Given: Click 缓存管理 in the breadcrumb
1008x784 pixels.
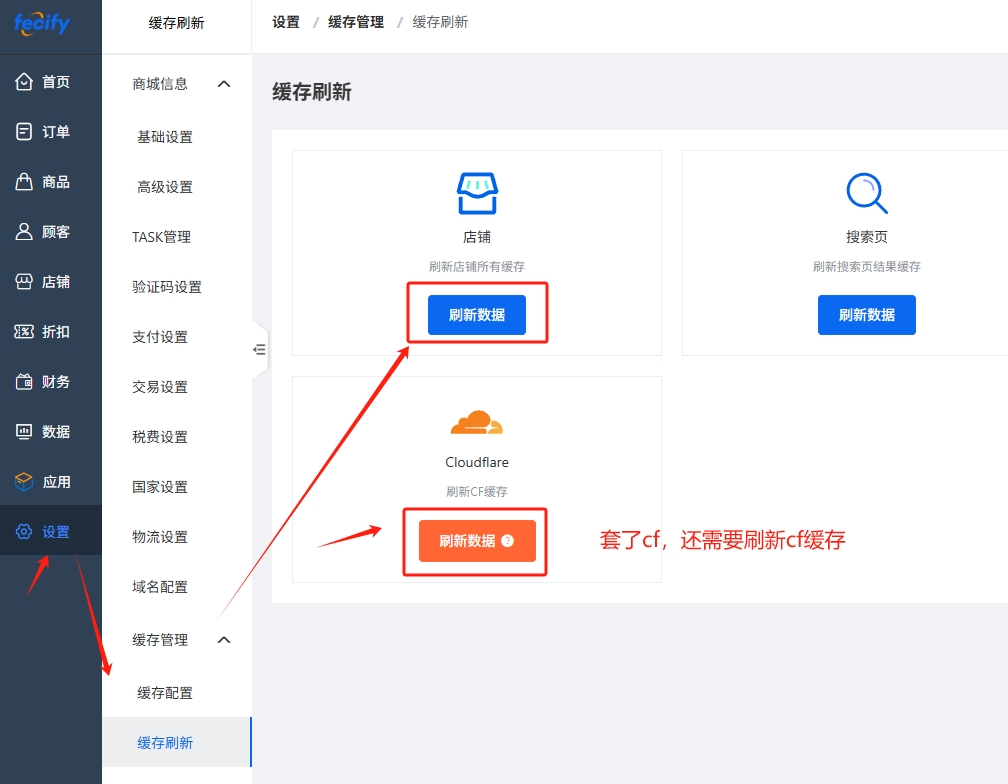Looking at the screenshot, I should point(356,22).
